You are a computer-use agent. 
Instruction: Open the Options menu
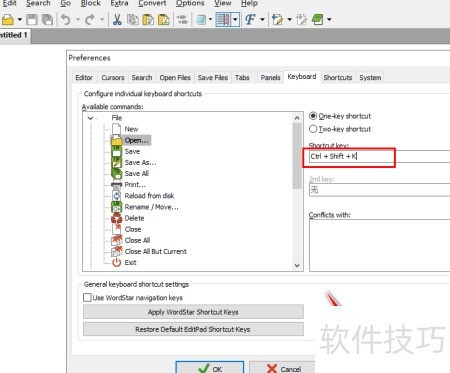(x=190, y=3)
